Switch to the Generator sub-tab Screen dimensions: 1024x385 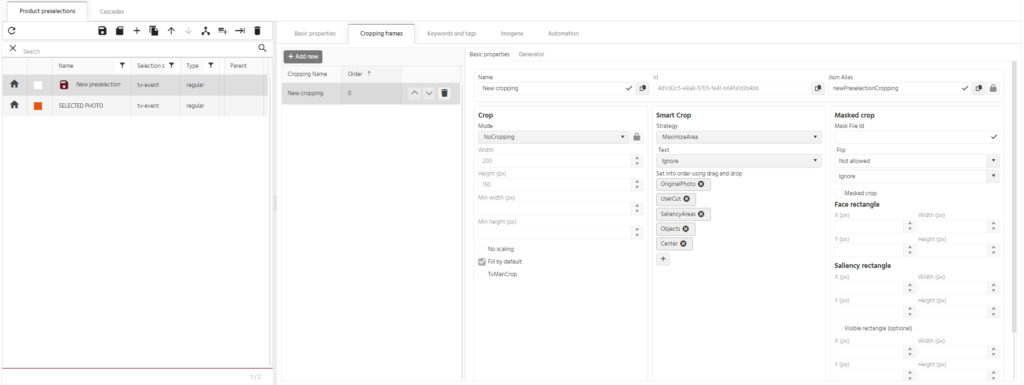tap(531, 54)
